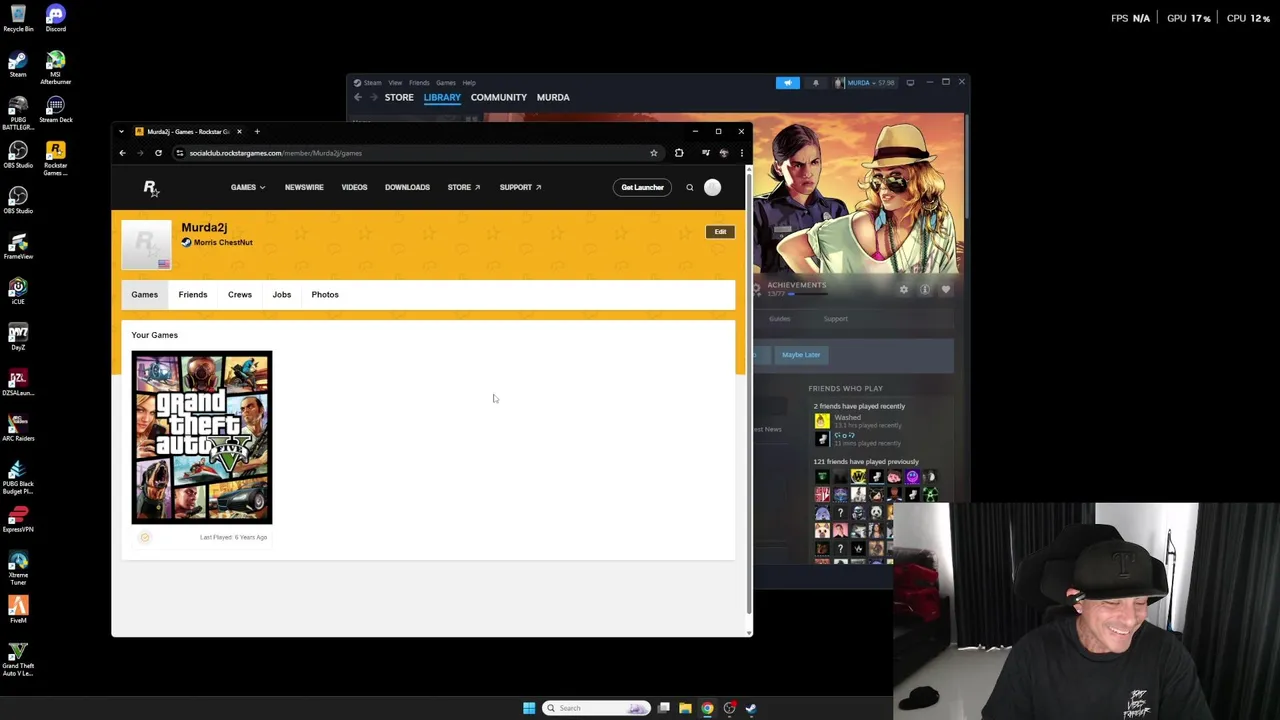Open LIBRARY in Steam window
The width and height of the screenshot is (1280, 720).
(x=442, y=97)
